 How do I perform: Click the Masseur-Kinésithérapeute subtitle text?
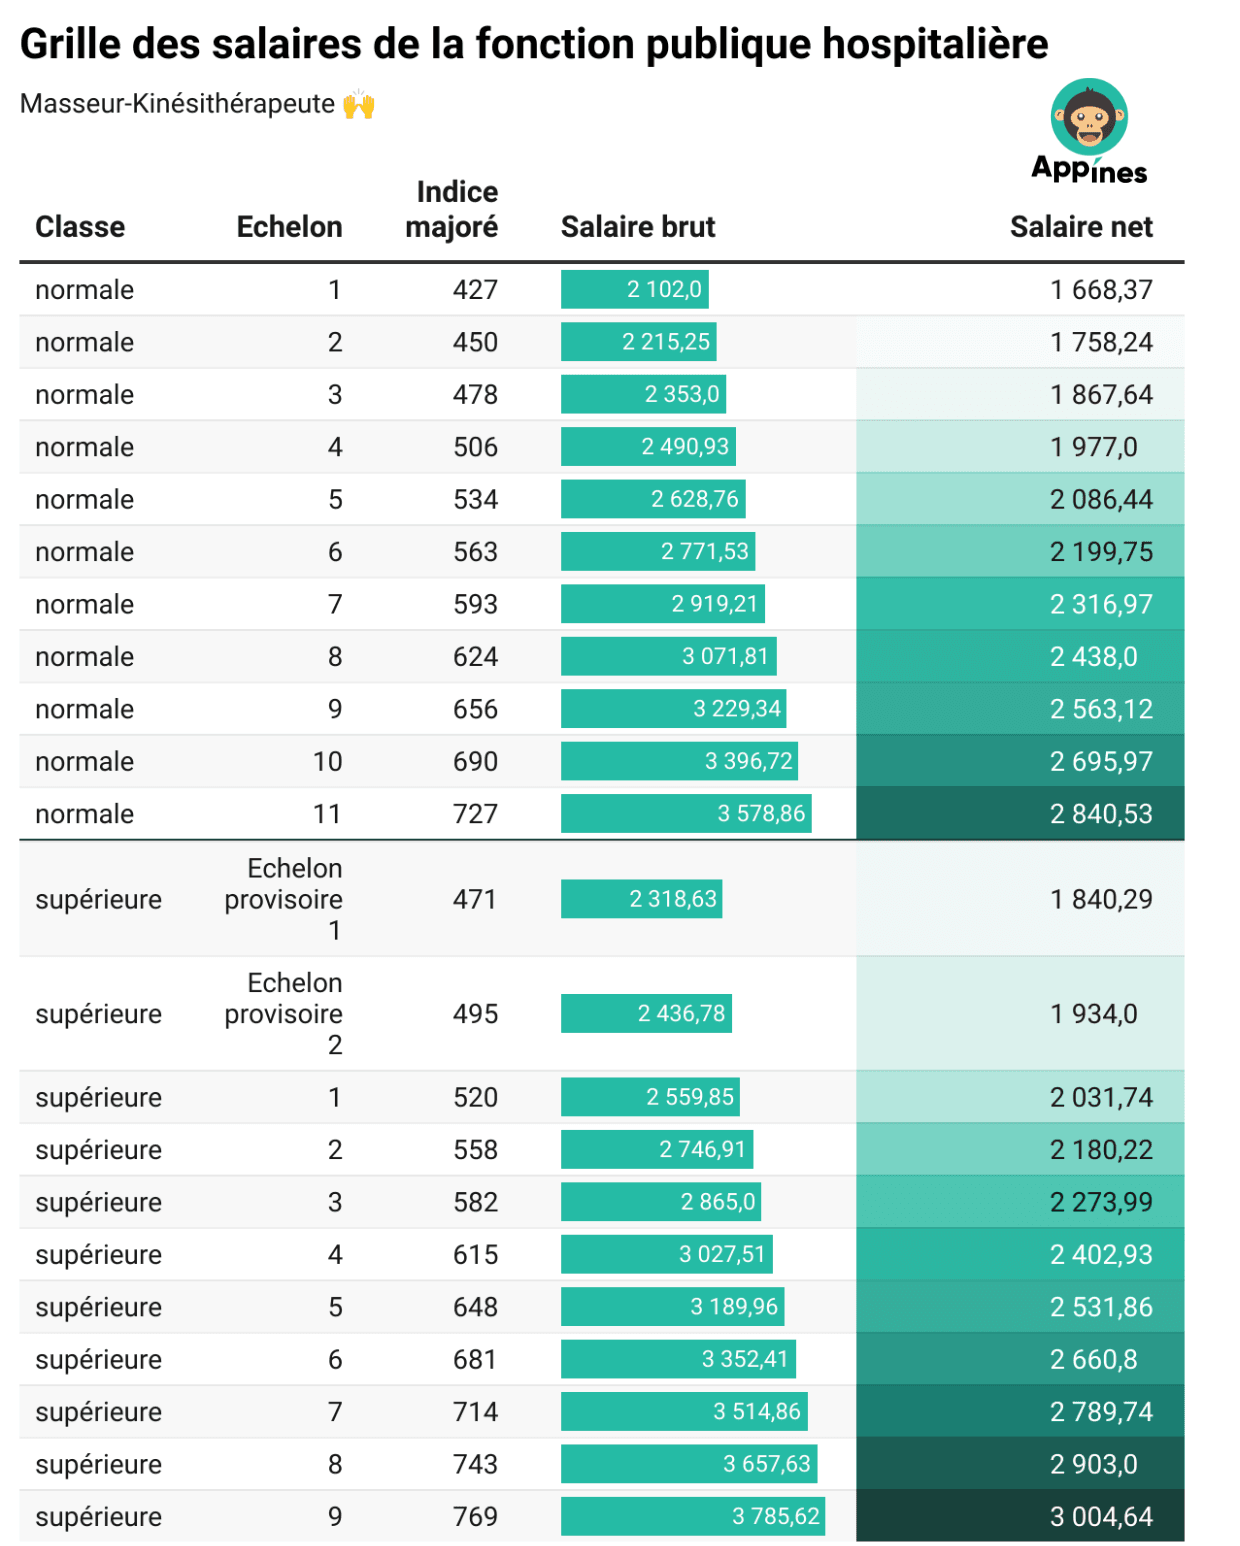point(177,104)
